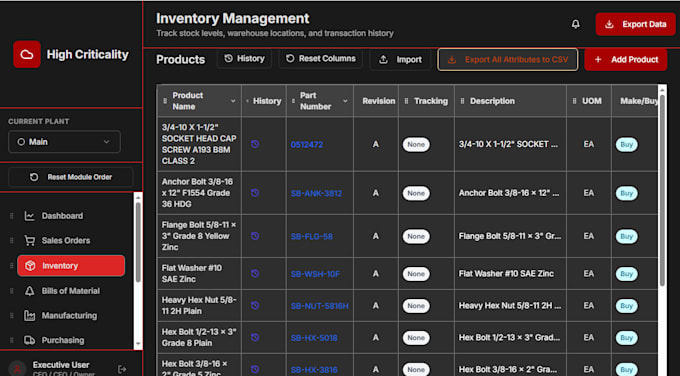Expand Product Name column sort chevron
680x376 pixels.
click(x=233, y=101)
